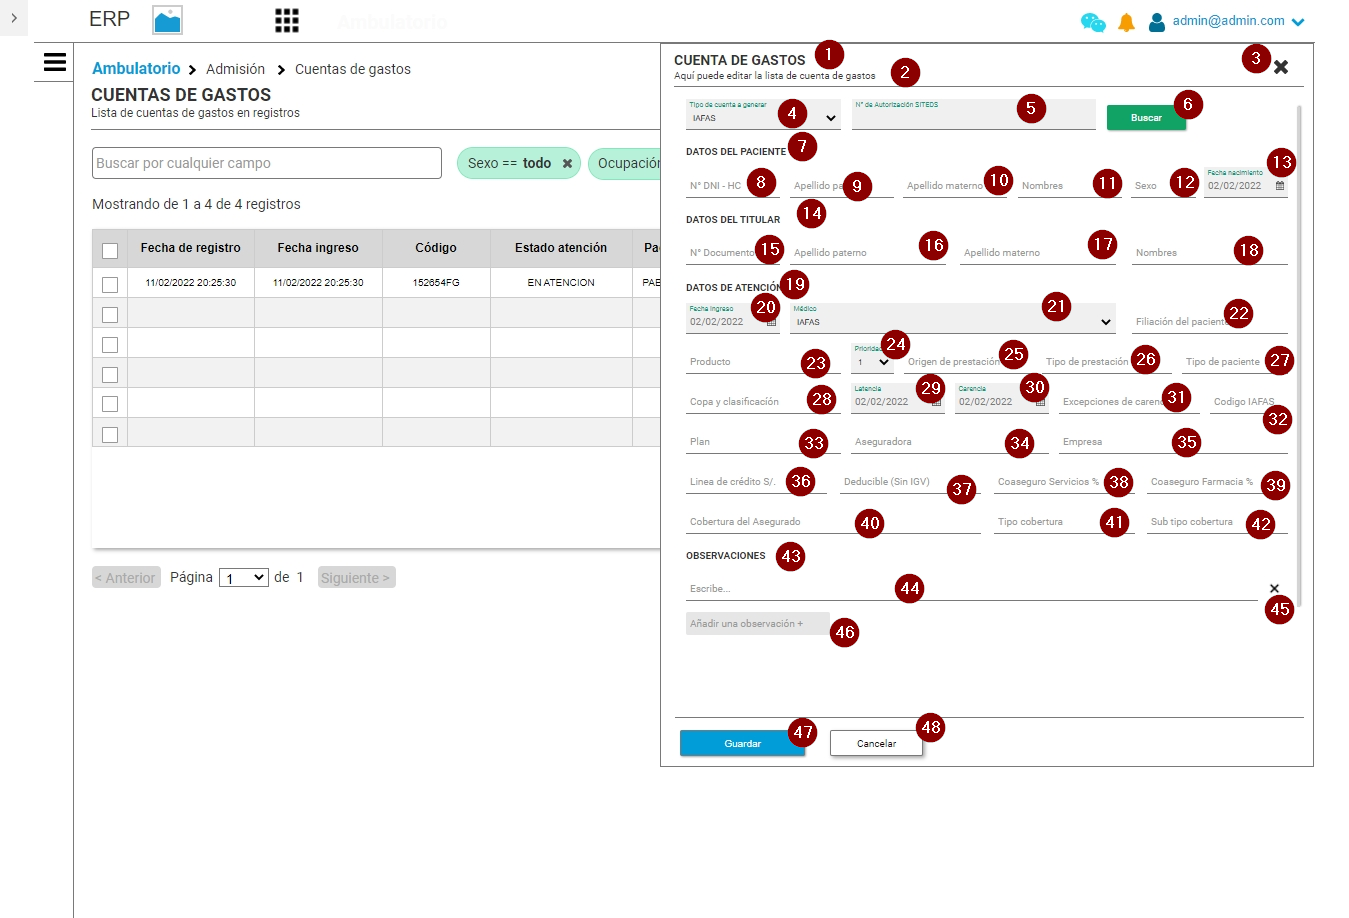Image resolution: width=1349 pixels, height=918 pixels.
Task: Check the row with code 152654FG
Action: tap(110, 285)
